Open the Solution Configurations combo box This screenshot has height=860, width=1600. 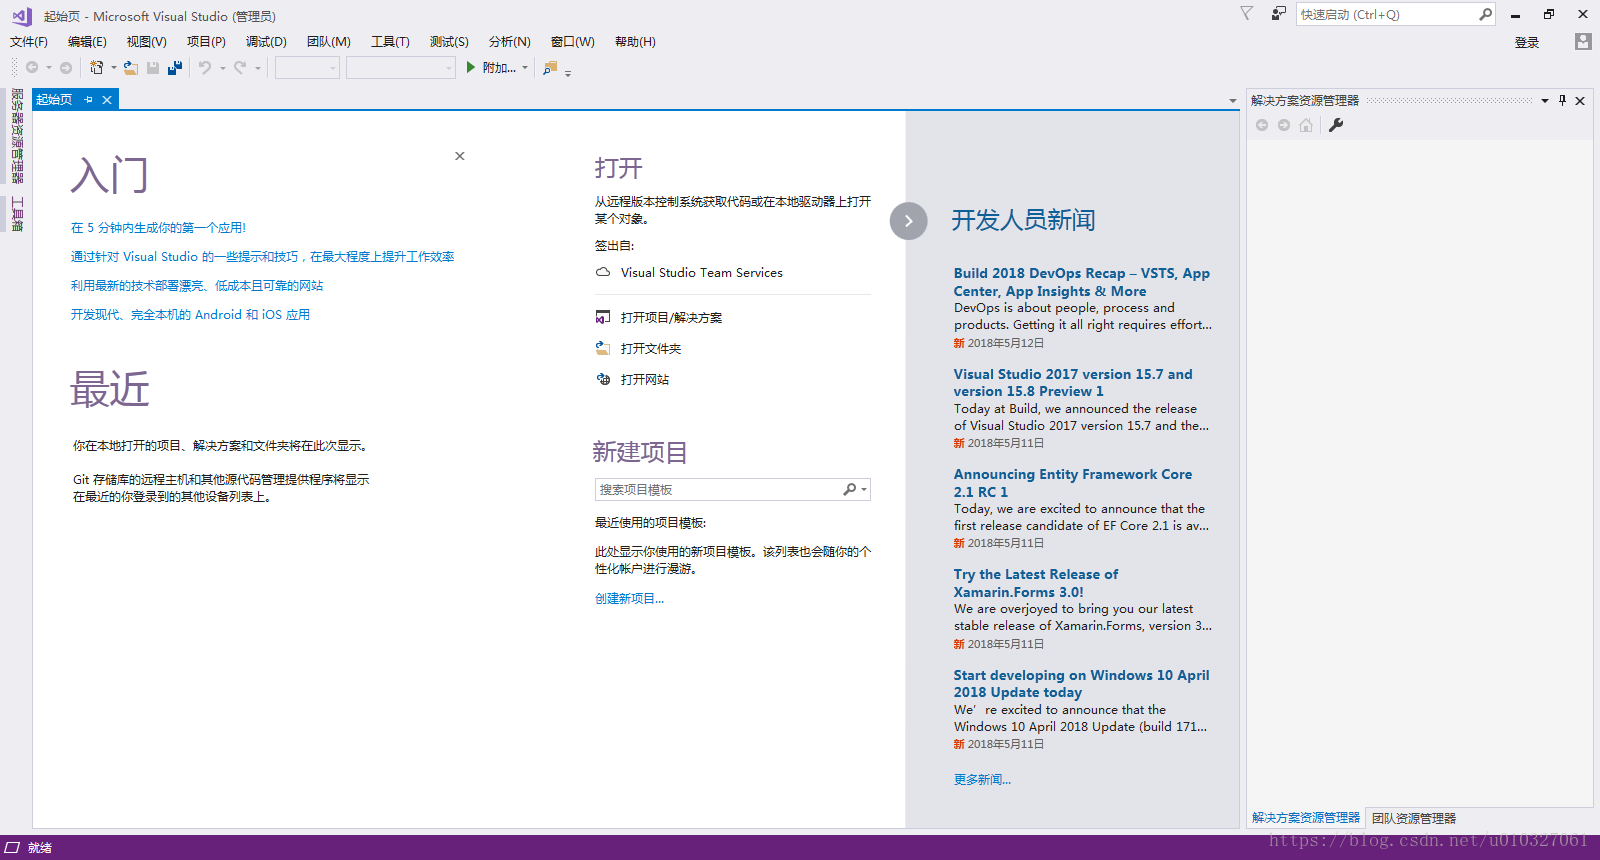307,68
